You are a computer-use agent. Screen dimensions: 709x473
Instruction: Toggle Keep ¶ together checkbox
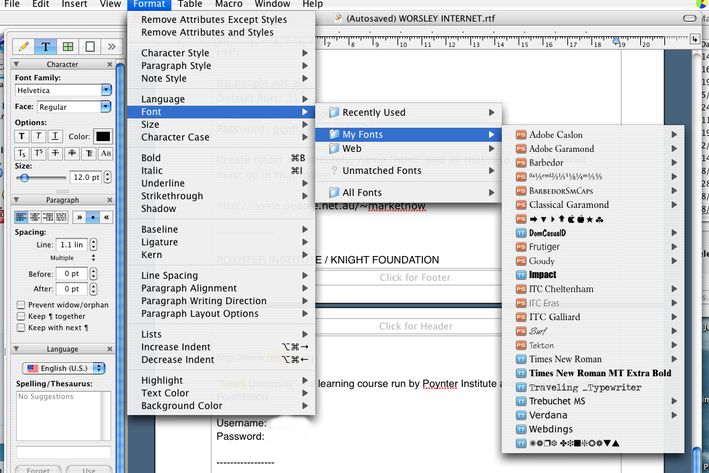coord(21,316)
